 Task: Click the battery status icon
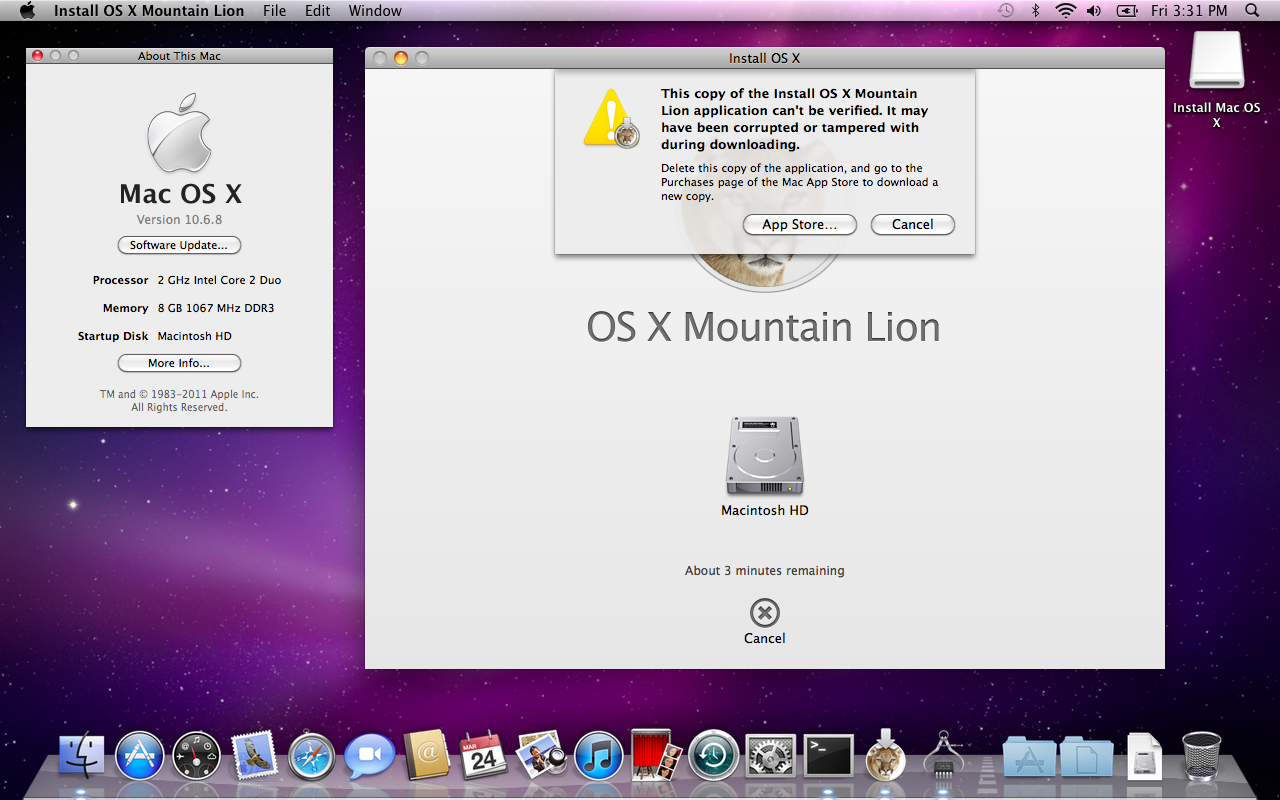pos(1127,11)
